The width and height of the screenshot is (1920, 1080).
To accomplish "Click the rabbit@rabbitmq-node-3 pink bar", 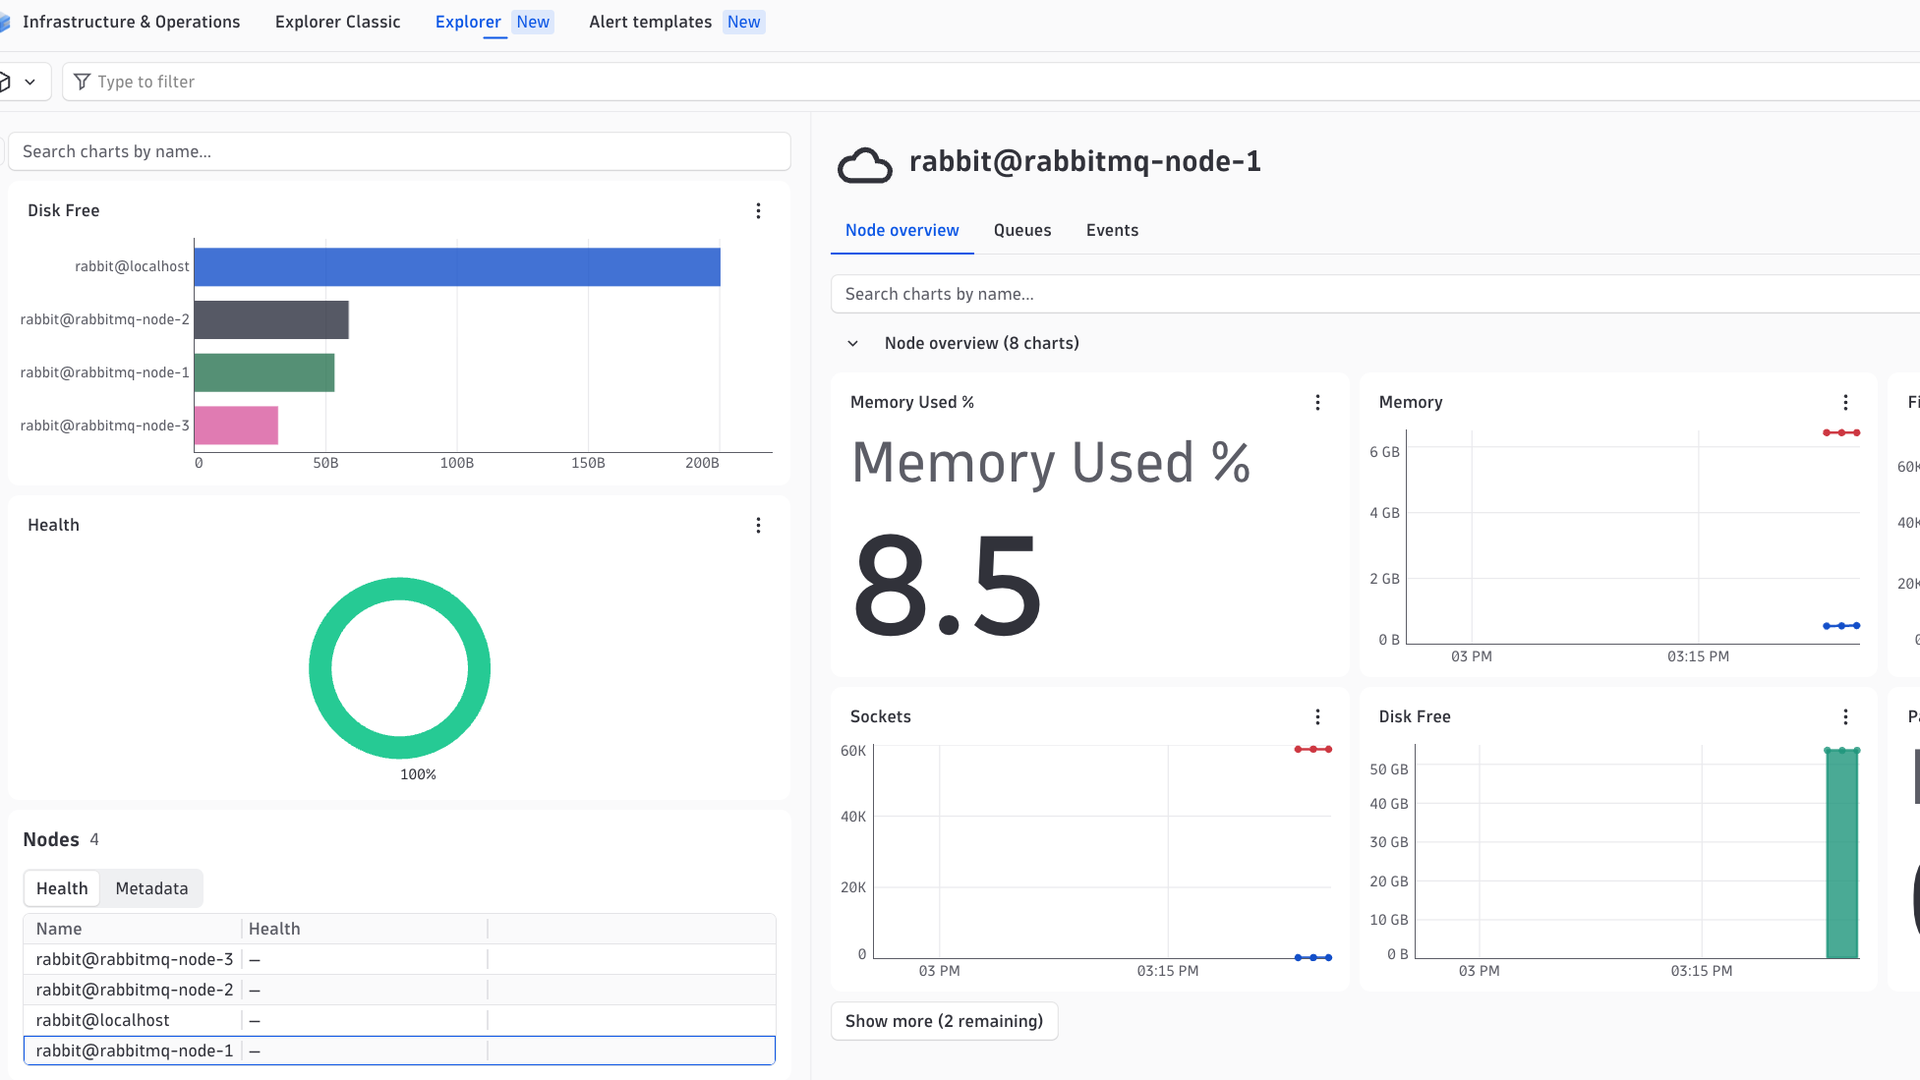I will pyautogui.click(x=236, y=426).
